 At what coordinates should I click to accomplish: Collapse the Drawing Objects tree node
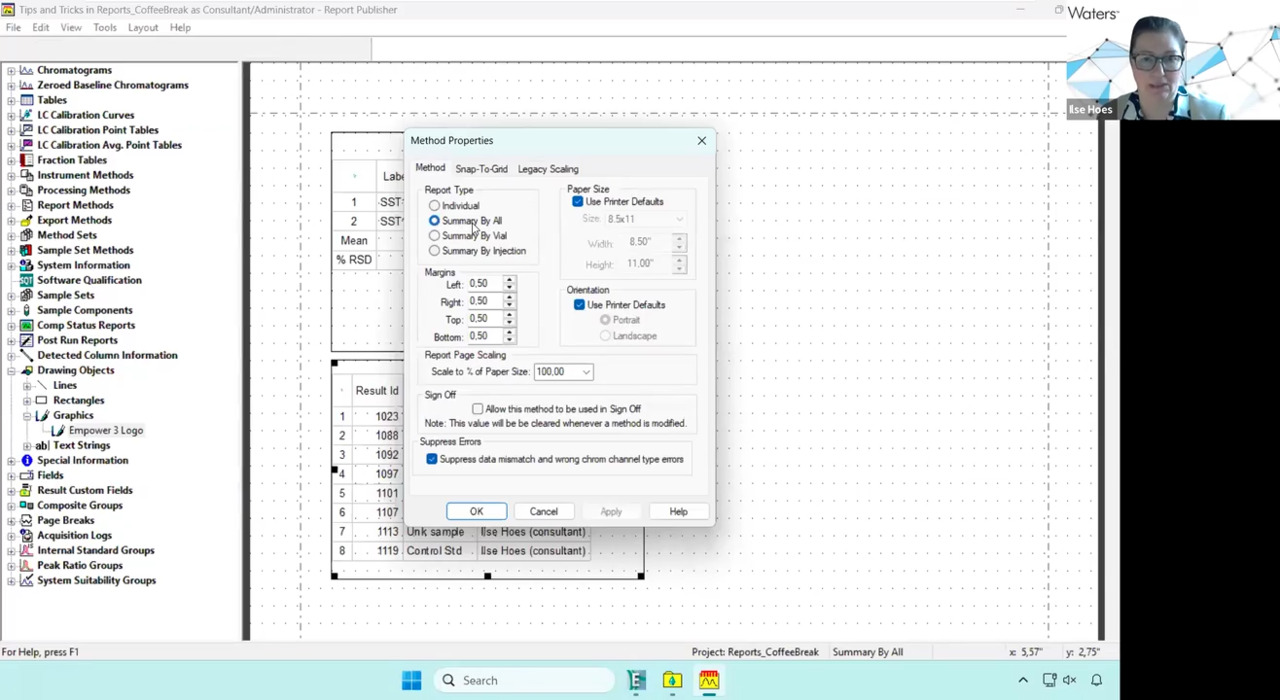(x=11, y=370)
